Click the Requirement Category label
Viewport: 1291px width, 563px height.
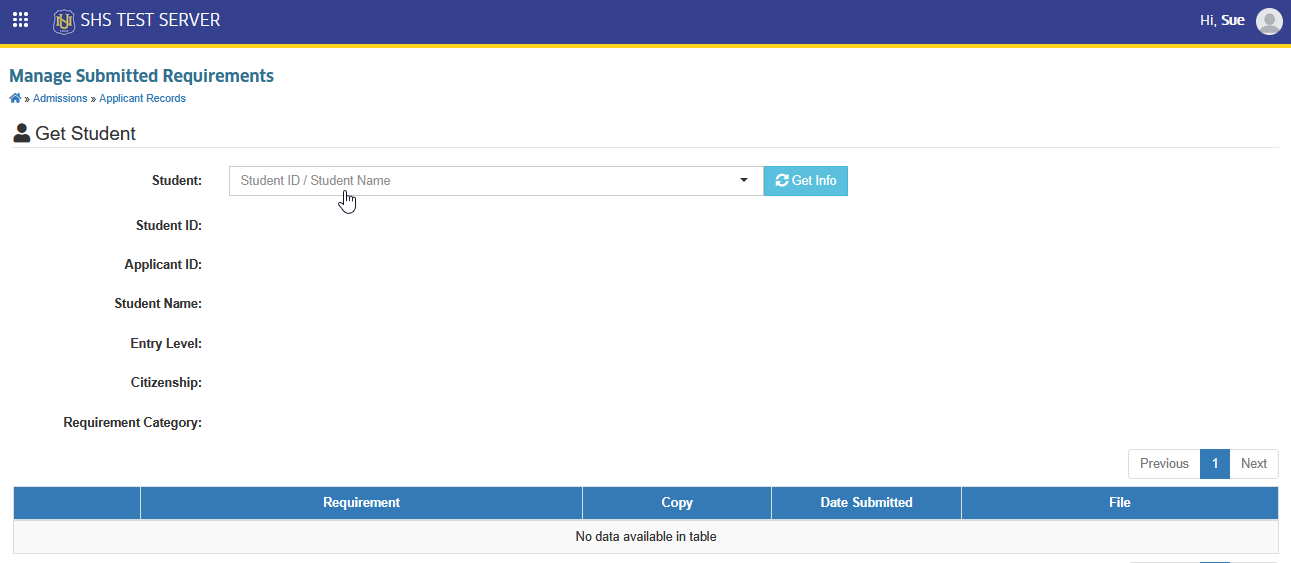pyautogui.click(x=133, y=423)
